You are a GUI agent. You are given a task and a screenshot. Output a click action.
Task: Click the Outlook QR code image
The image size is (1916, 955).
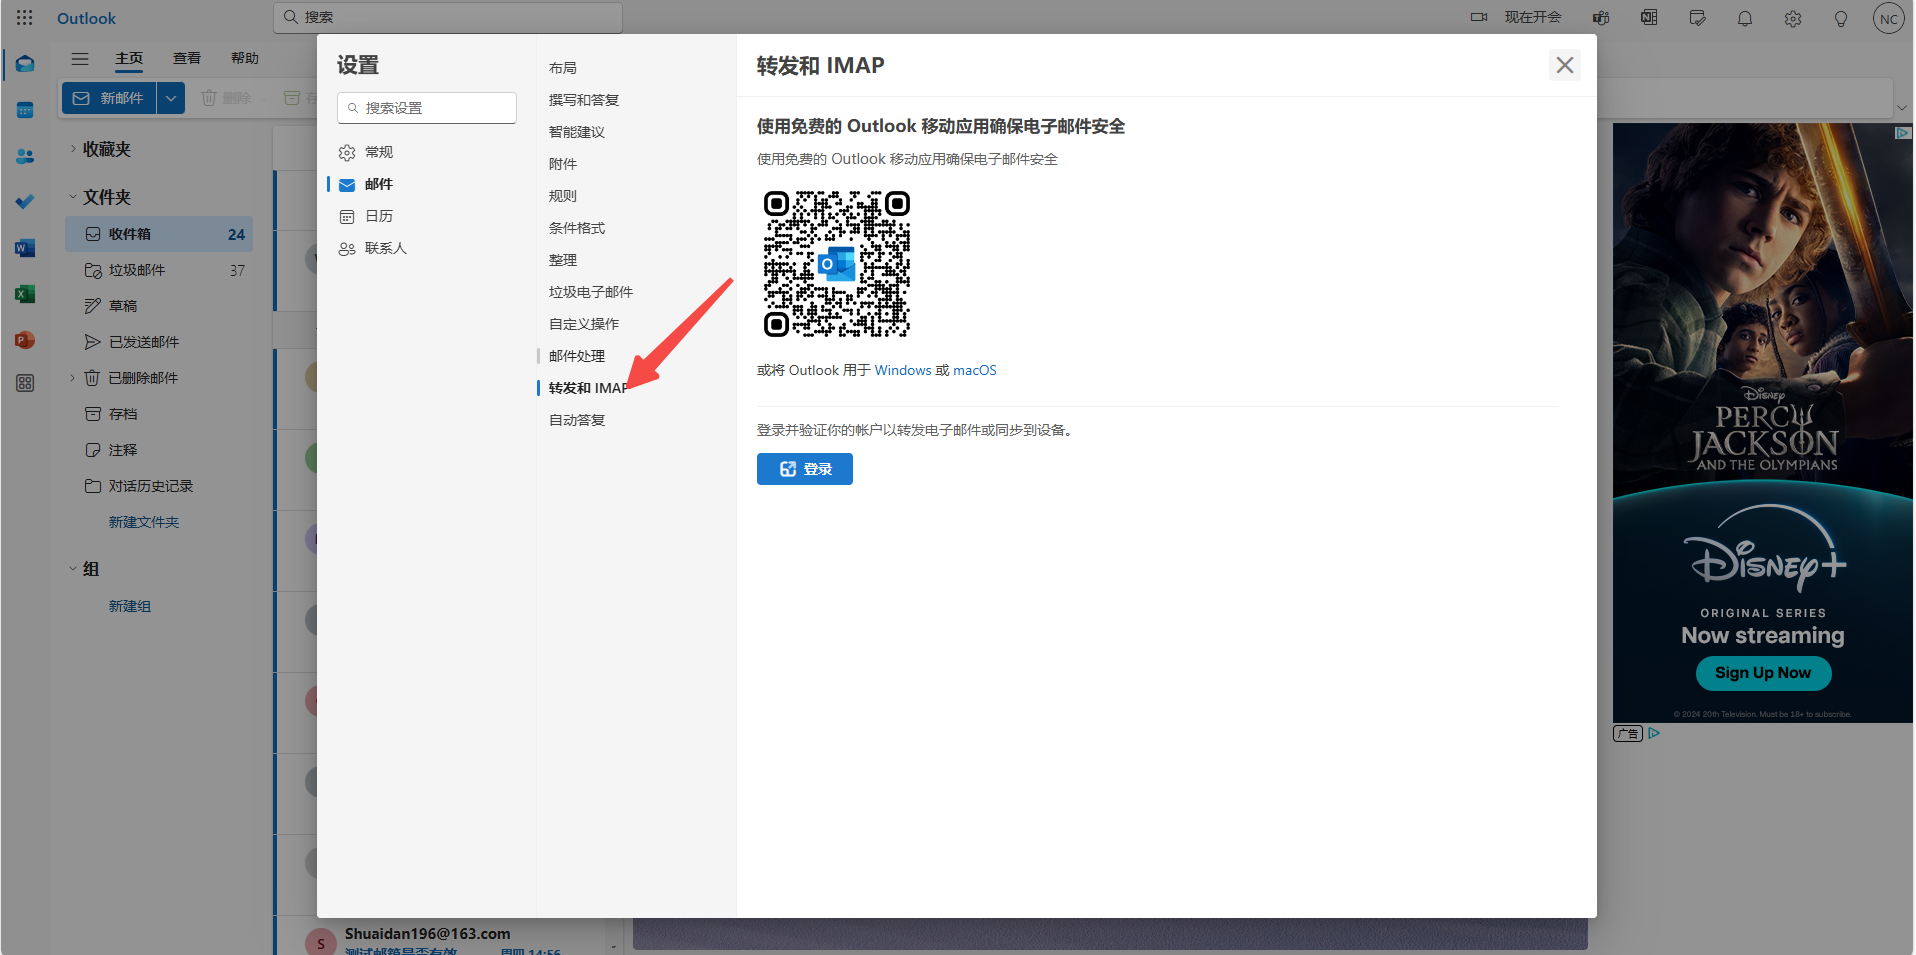(837, 264)
